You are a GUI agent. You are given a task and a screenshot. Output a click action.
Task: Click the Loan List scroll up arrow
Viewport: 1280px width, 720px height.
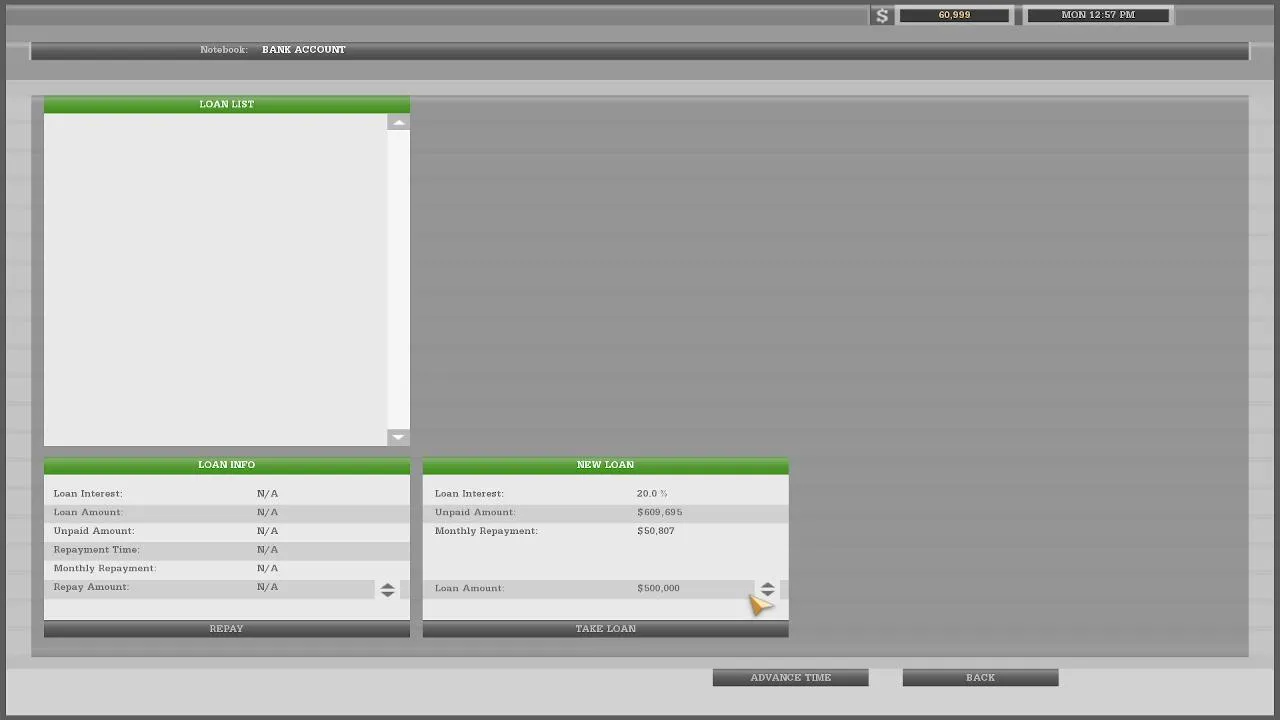pyautogui.click(x=398, y=122)
